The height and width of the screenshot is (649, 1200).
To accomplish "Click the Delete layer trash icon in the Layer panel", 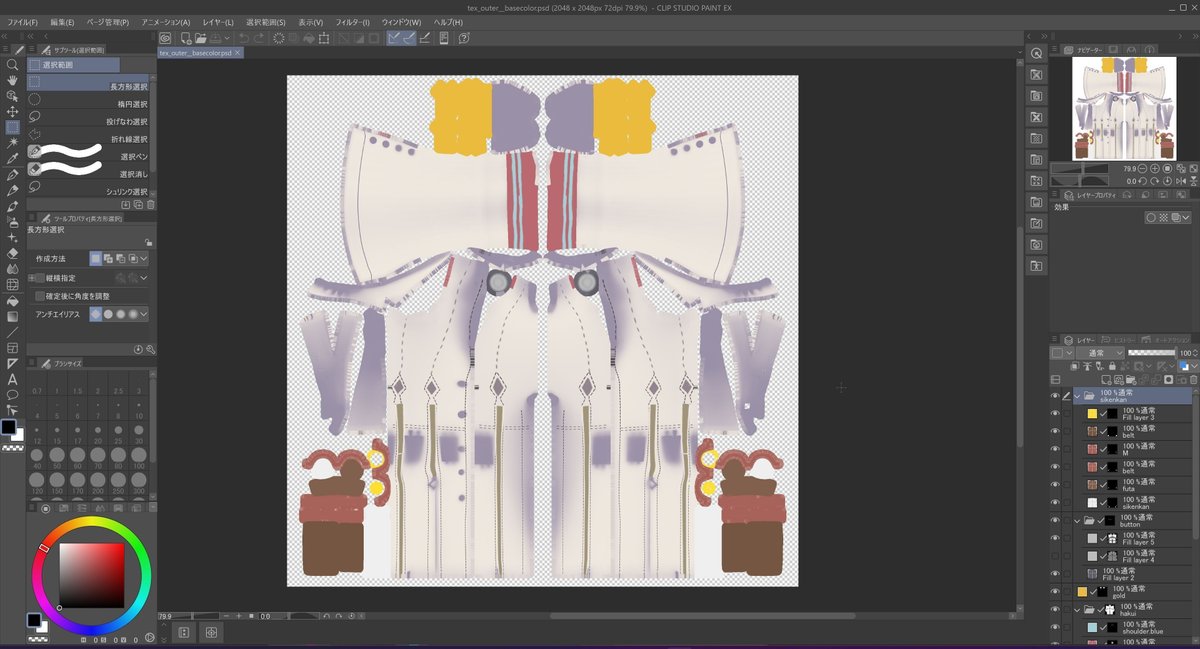I will [x=1192, y=379].
